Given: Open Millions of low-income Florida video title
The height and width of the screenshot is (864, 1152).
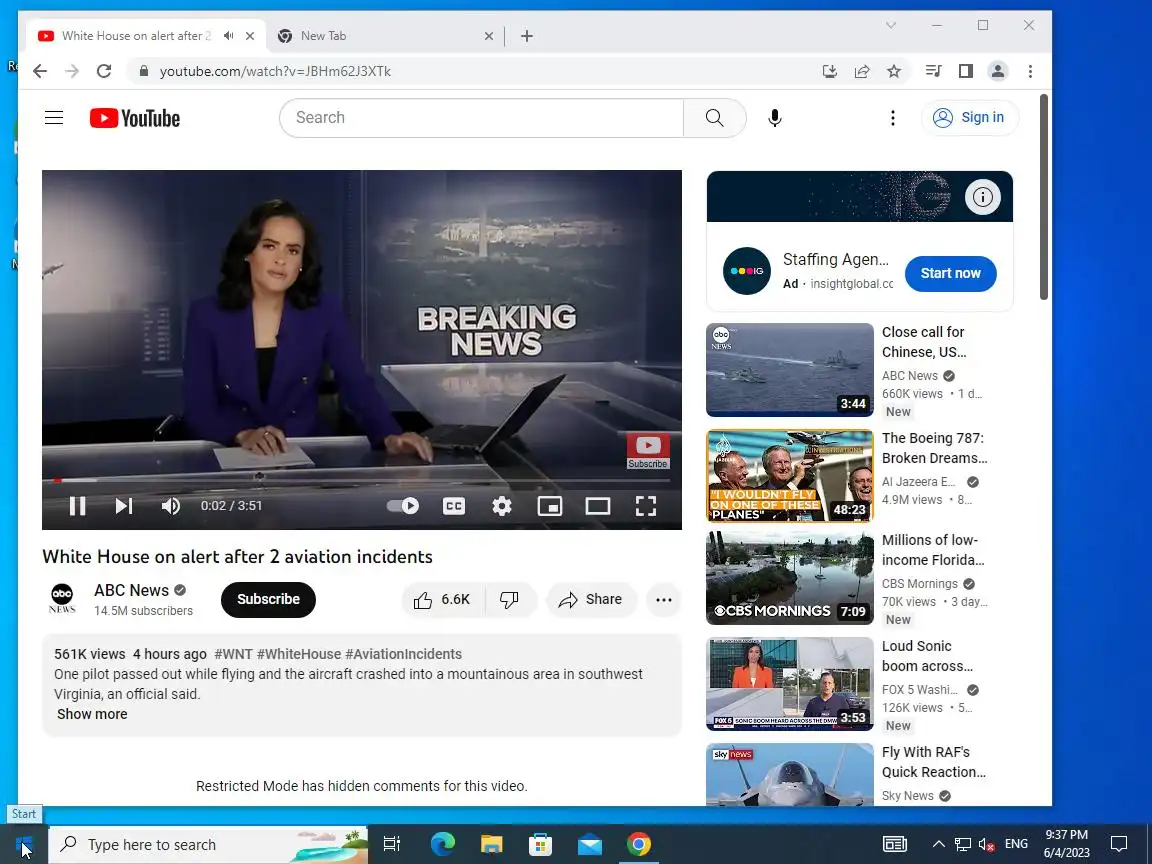Looking at the screenshot, I should point(933,550).
